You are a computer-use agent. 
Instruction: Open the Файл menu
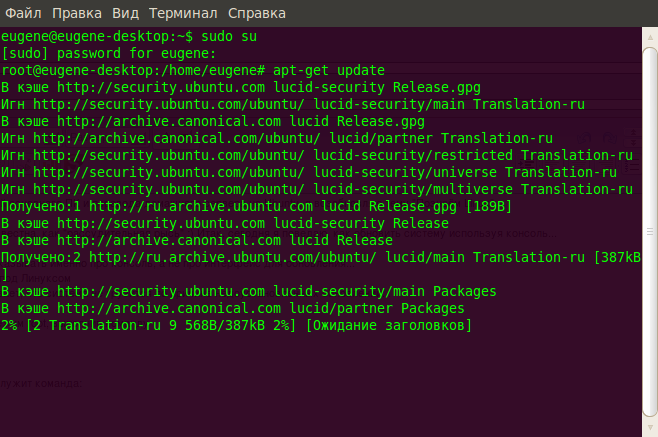22,15
